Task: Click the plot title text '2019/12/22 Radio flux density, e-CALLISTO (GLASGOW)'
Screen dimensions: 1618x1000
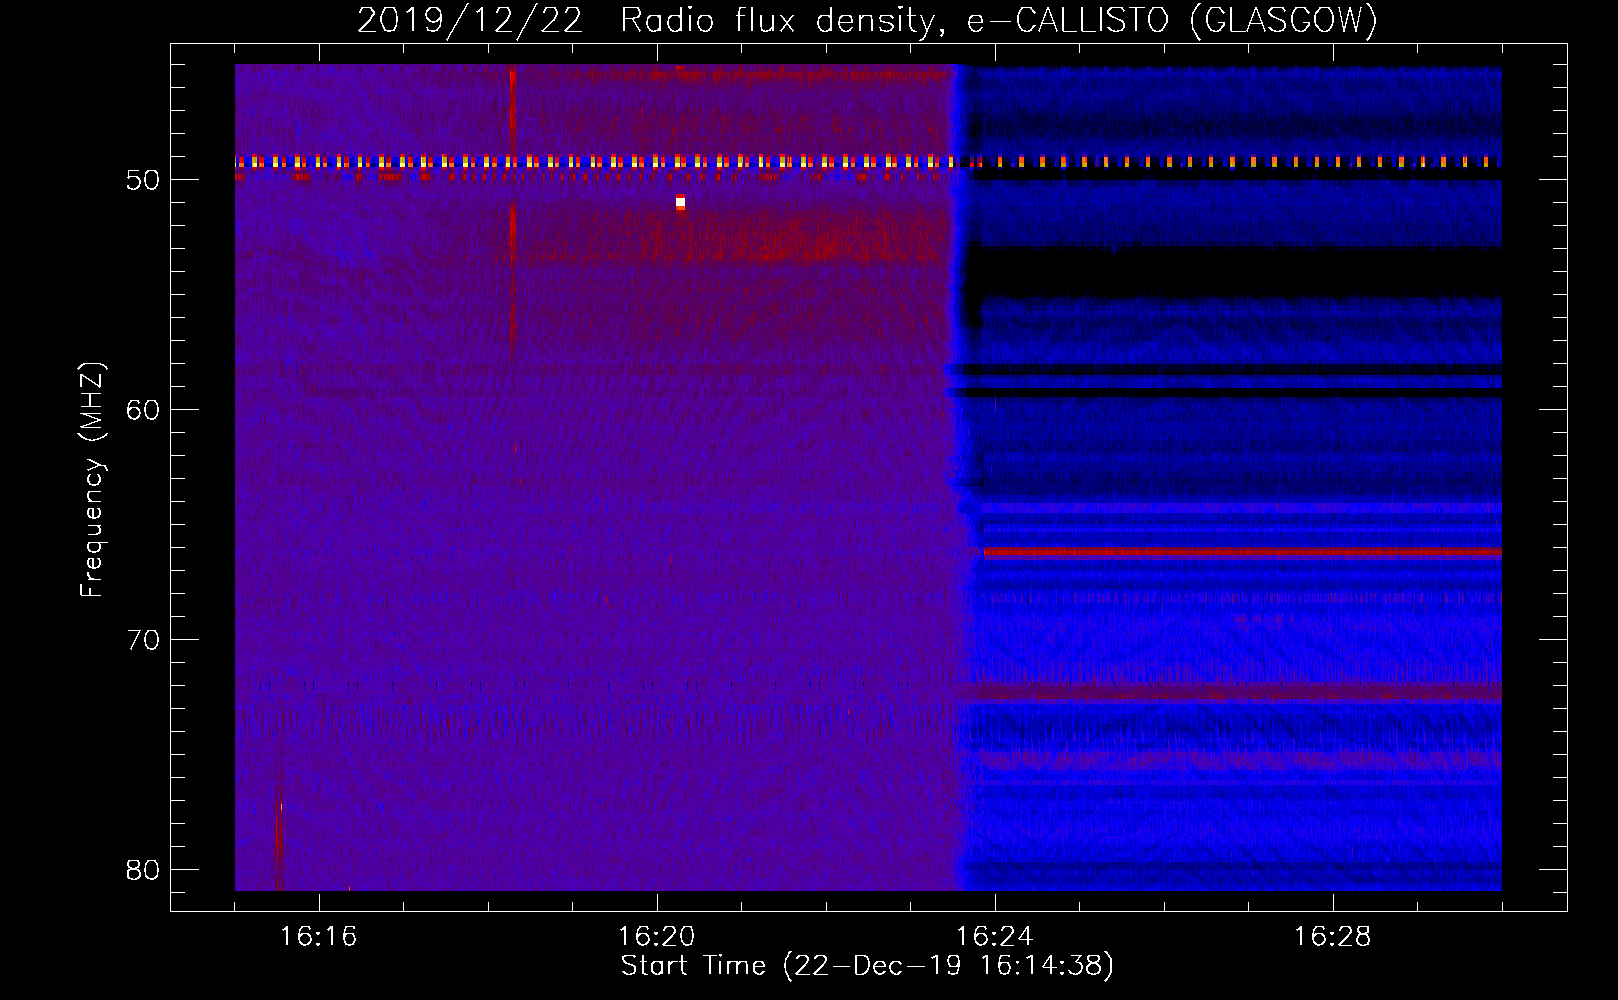Action: pyautogui.click(x=867, y=21)
